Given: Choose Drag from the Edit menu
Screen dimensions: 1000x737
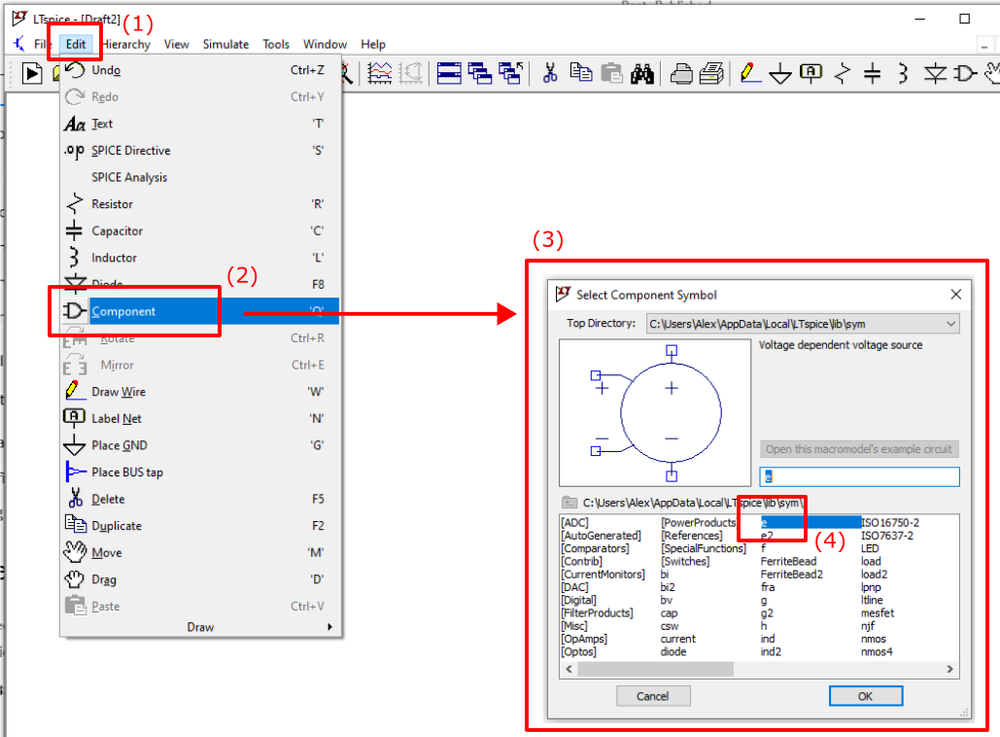Looking at the screenshot, I should coord(200,579).
